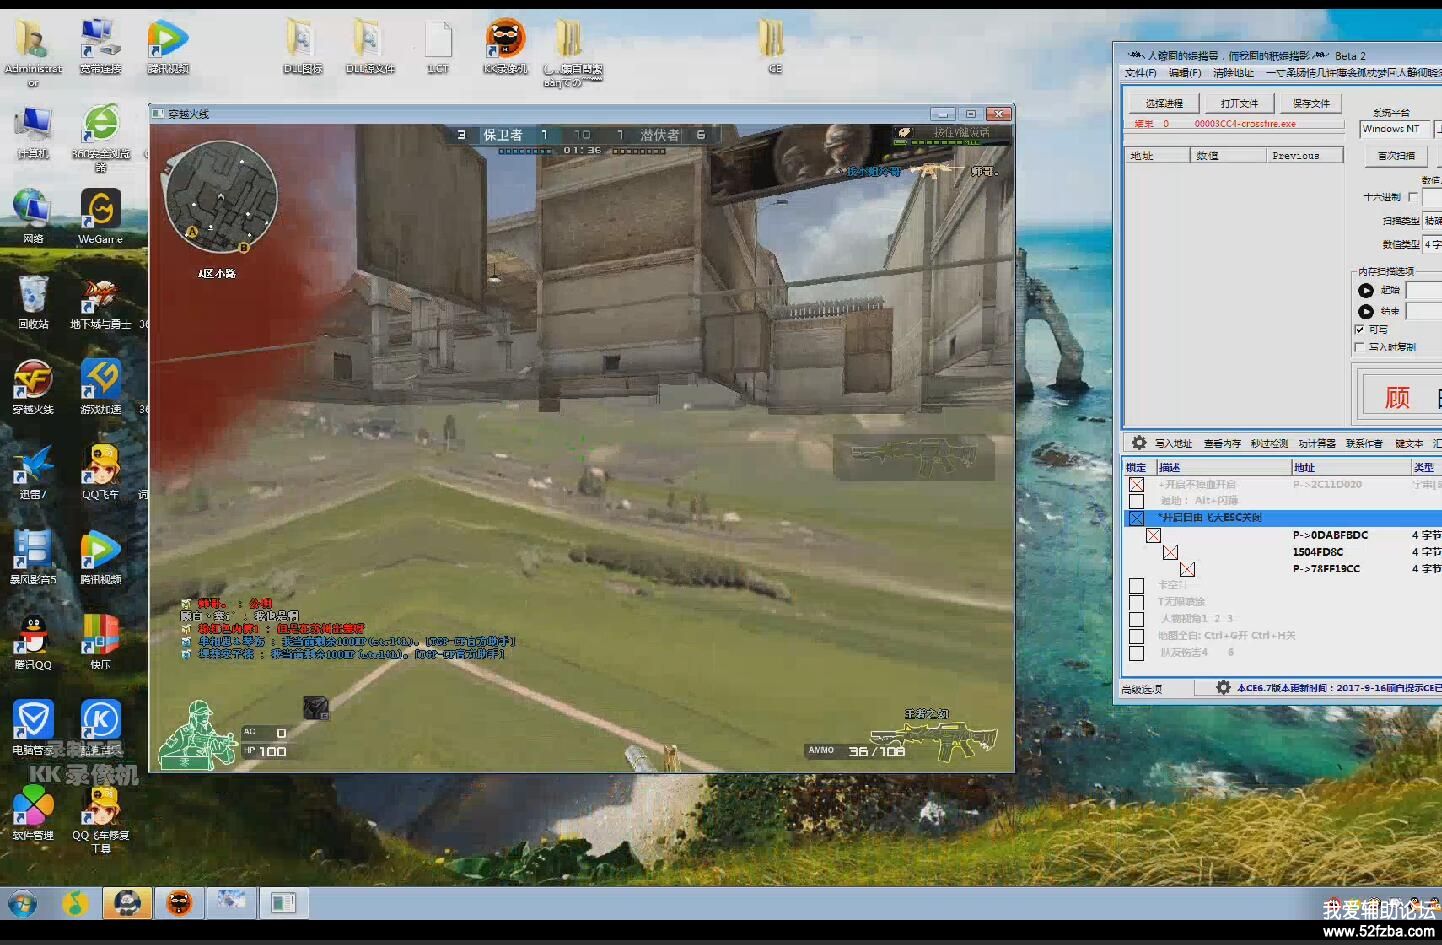
Task: Open the 暴风影音 desktop shortcut
Action: (x=33, y=555)
